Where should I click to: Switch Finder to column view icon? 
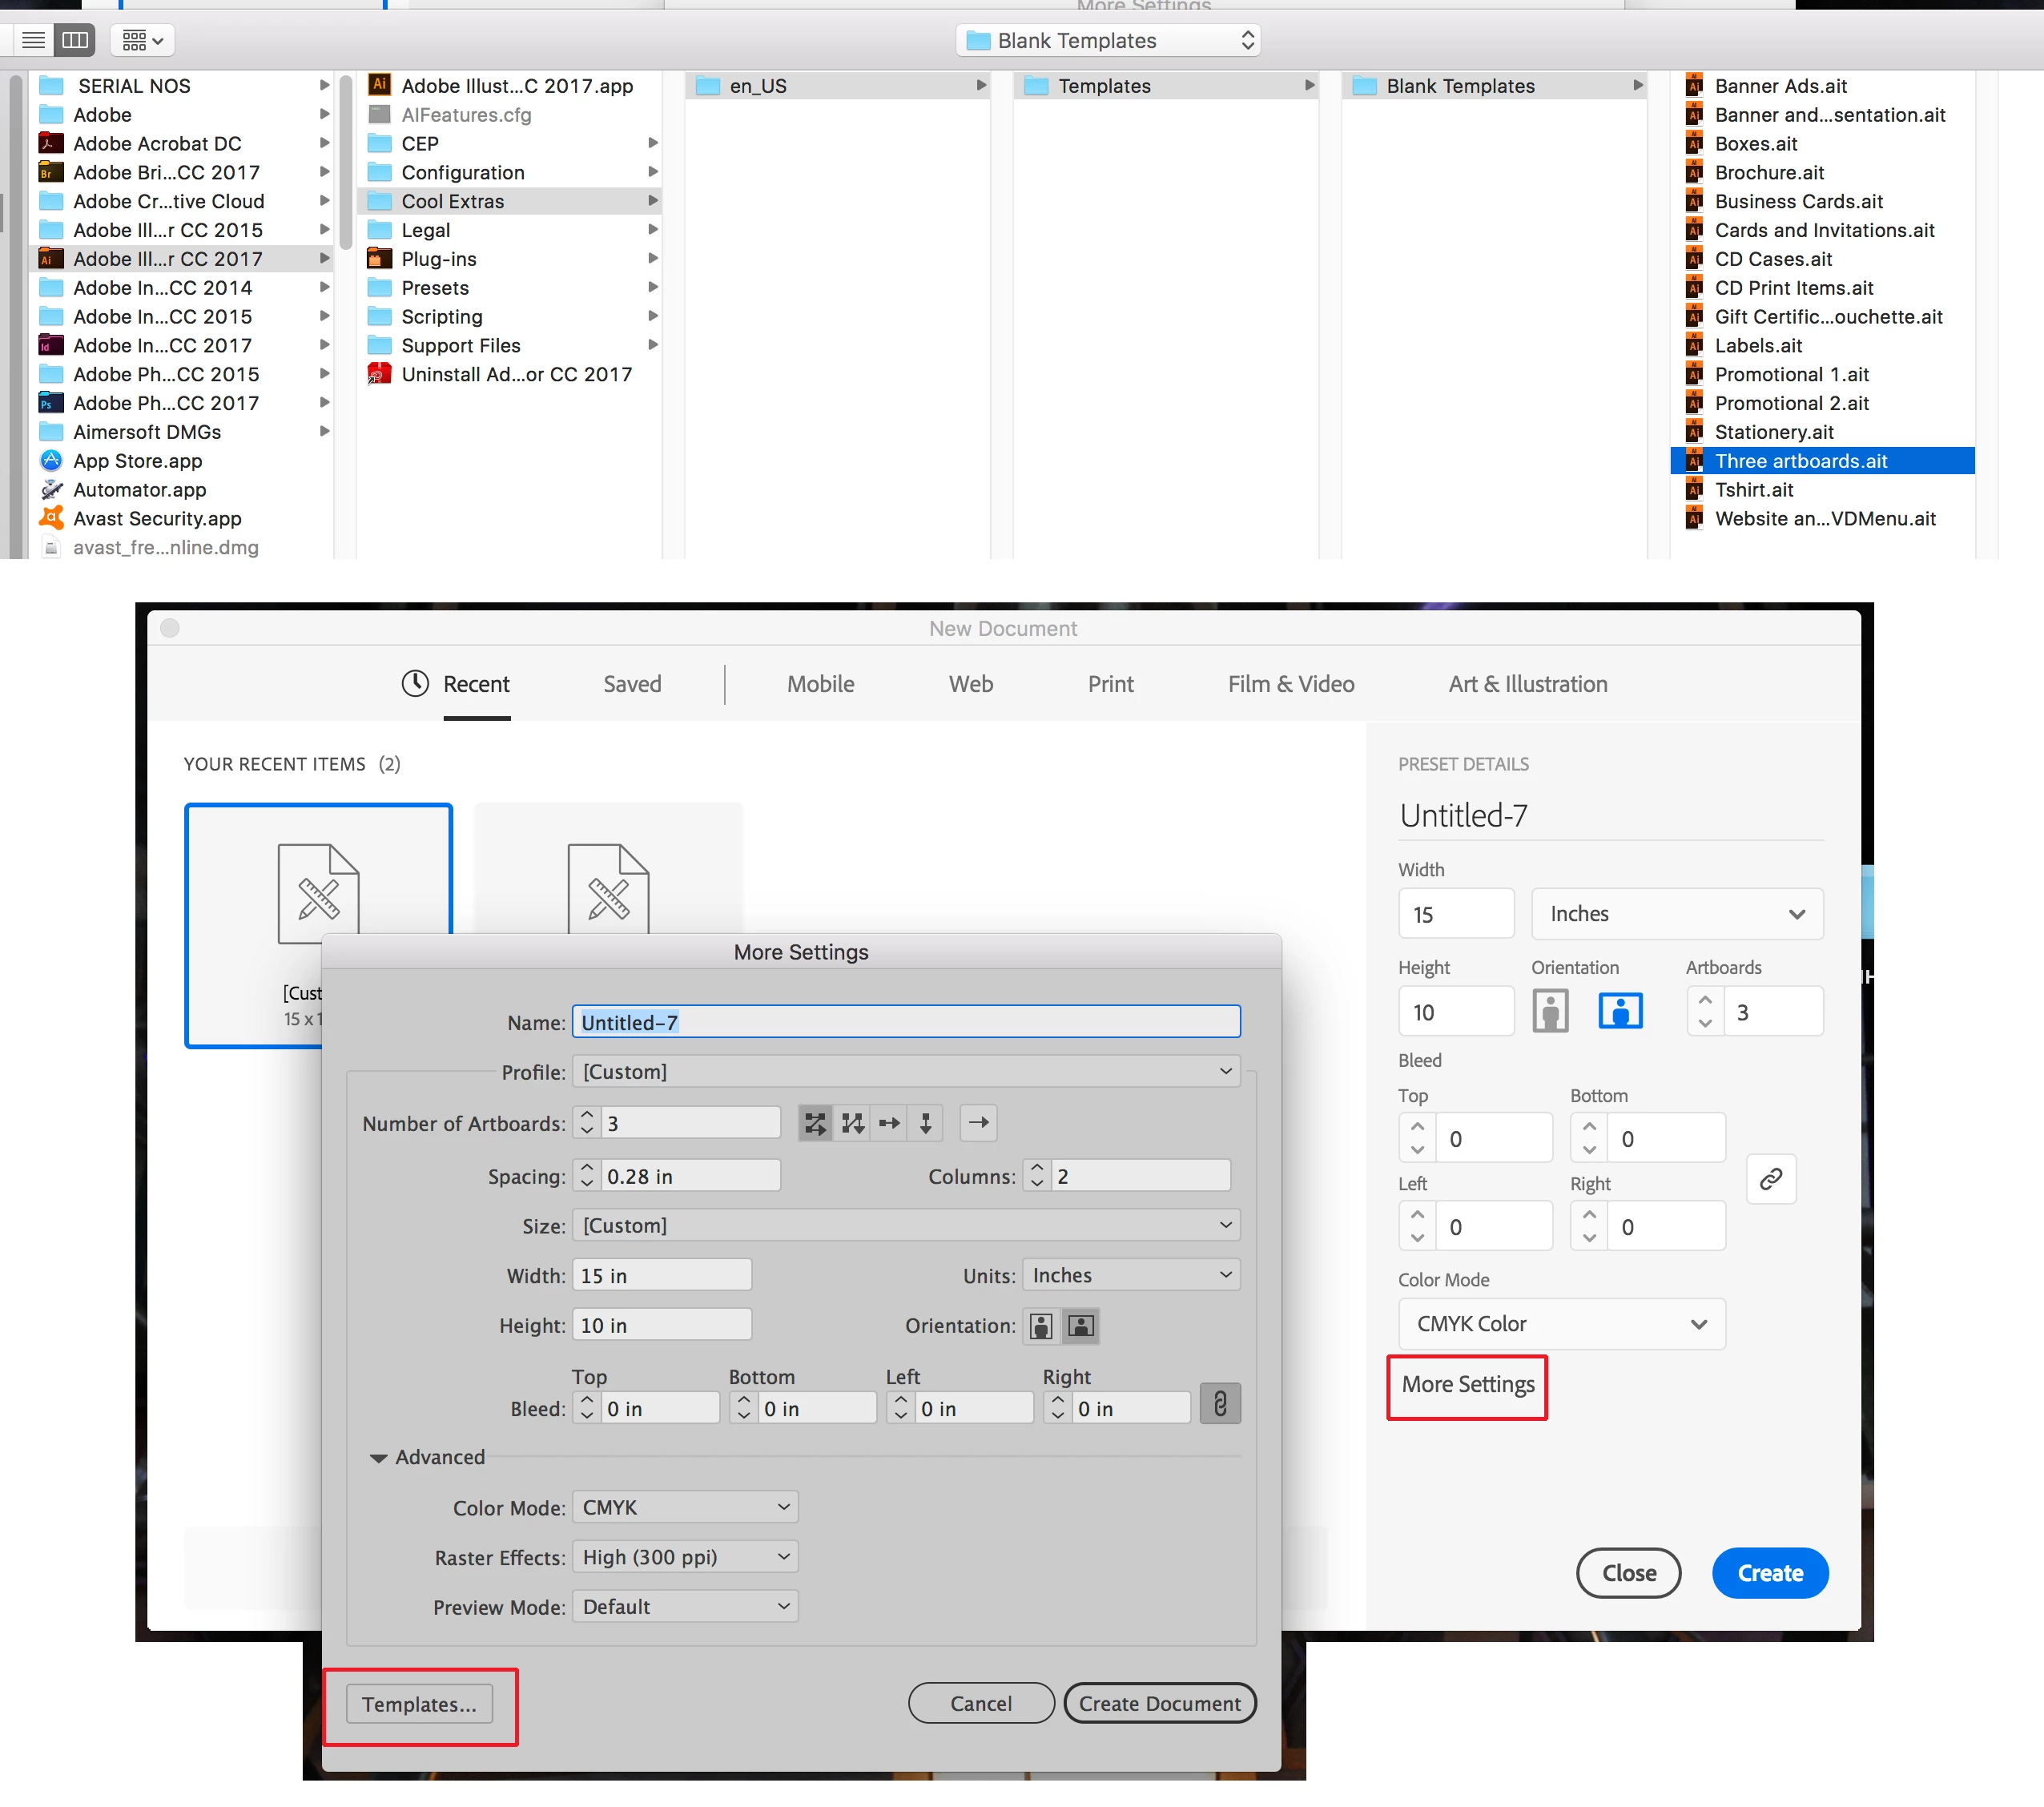coord(75,40)
